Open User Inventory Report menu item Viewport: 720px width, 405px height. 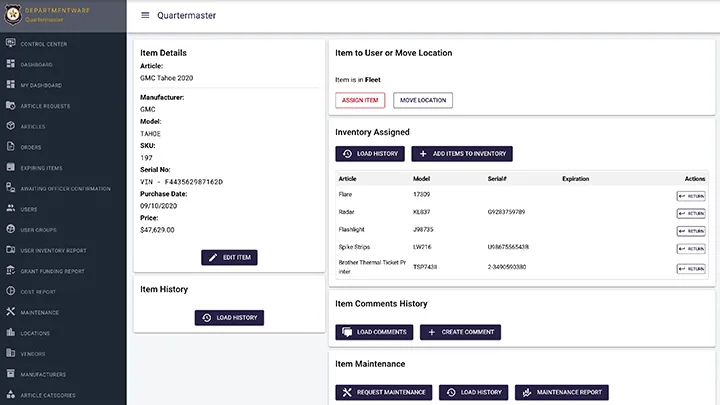(x=53, y=251)
